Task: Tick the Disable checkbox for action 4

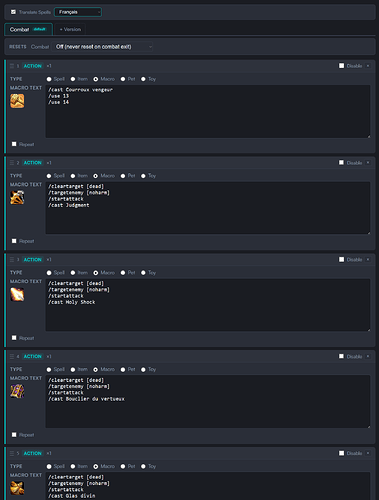Action: (x=341, y=356)
